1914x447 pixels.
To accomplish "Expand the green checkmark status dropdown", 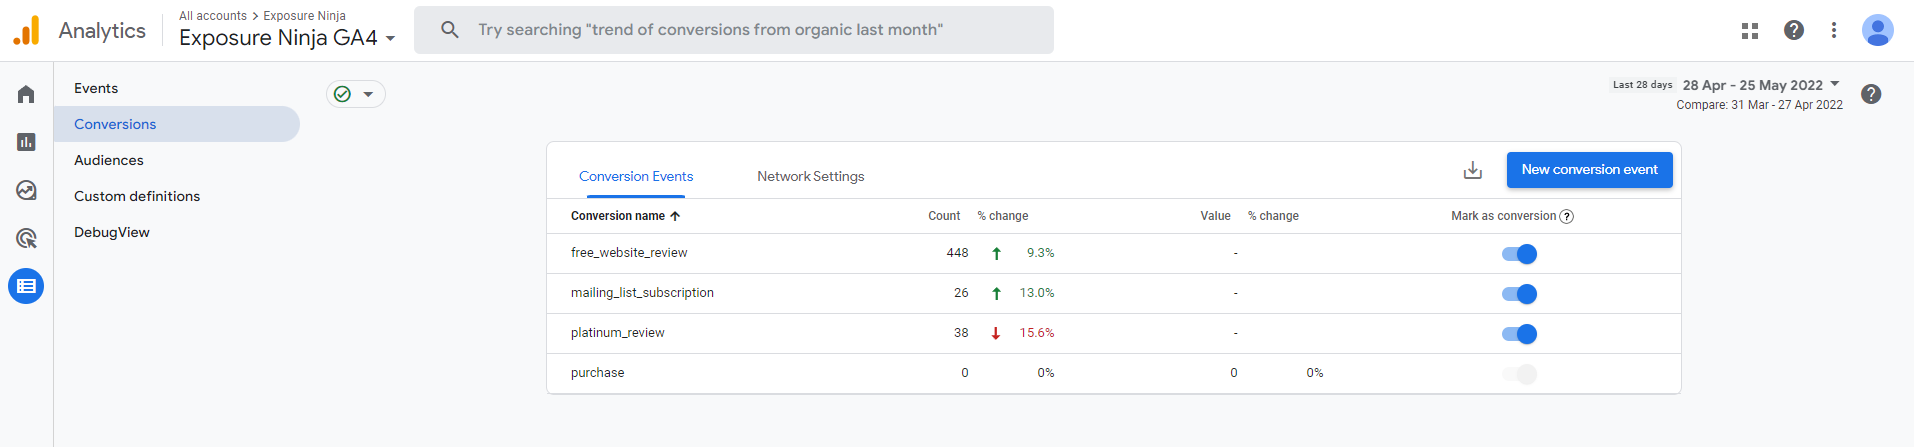I will tap(356, 94).
